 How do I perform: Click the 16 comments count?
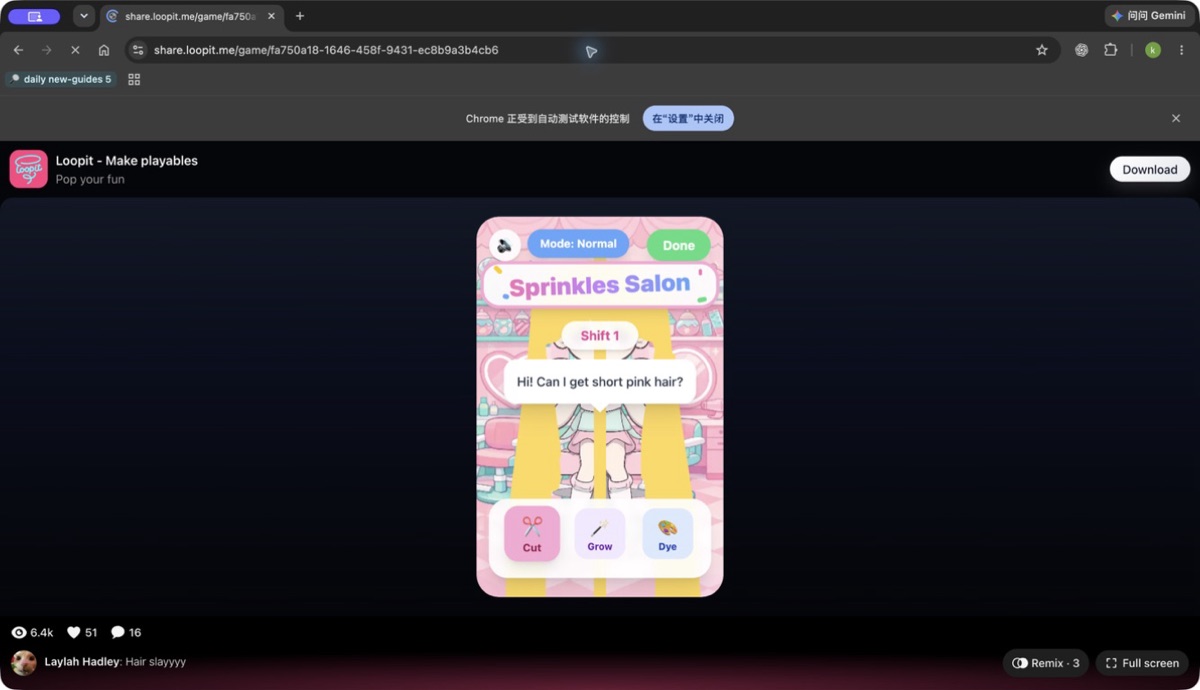click(135, 633)
